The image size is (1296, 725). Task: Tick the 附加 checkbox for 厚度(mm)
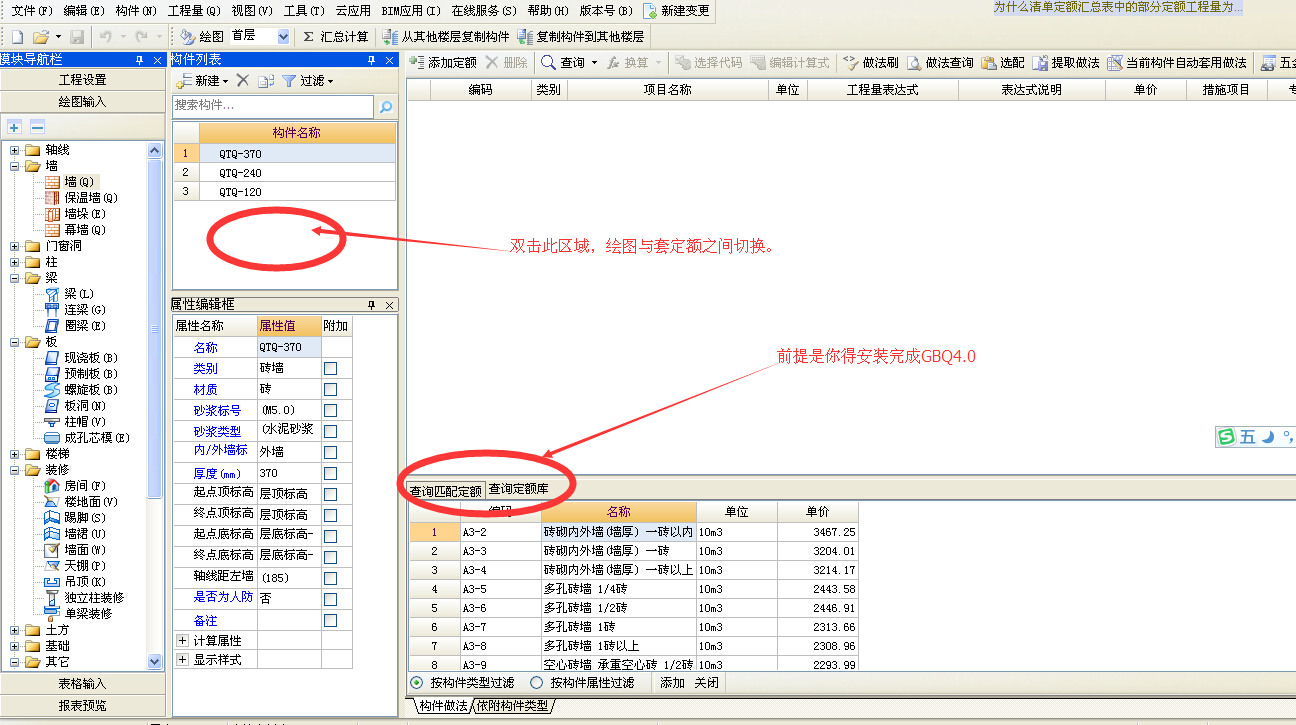click(x=331, y=473)
